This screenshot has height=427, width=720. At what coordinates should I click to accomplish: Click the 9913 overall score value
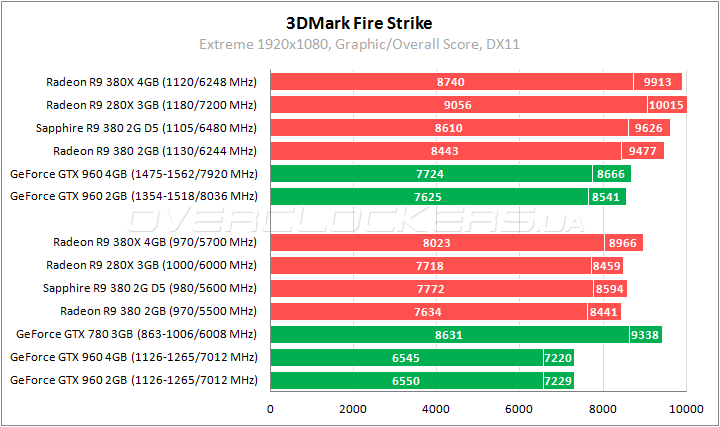pyautogui.click(x=657, y=82)
